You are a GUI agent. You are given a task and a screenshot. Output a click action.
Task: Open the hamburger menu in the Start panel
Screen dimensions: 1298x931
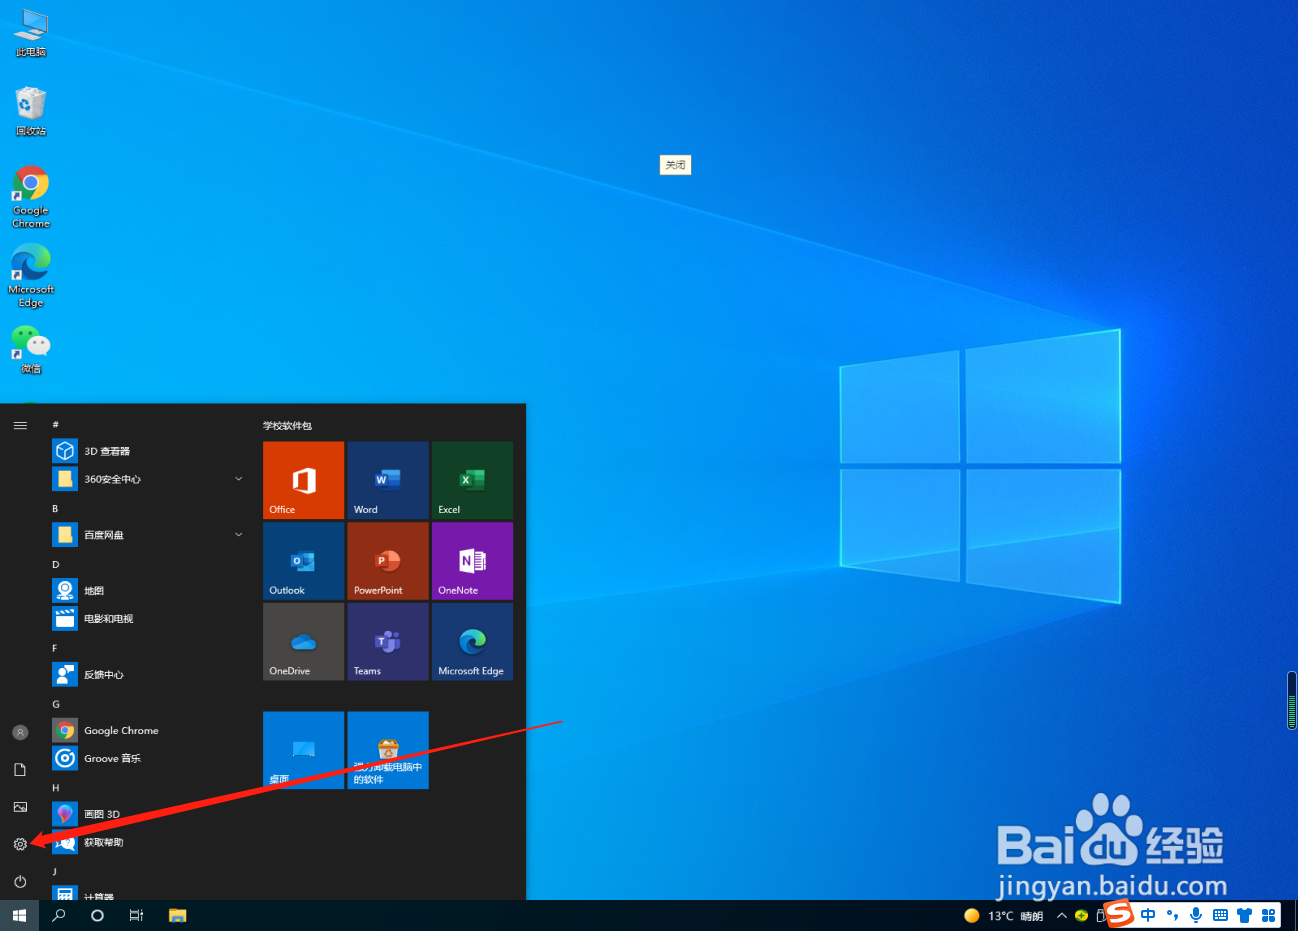coord(20,424)
